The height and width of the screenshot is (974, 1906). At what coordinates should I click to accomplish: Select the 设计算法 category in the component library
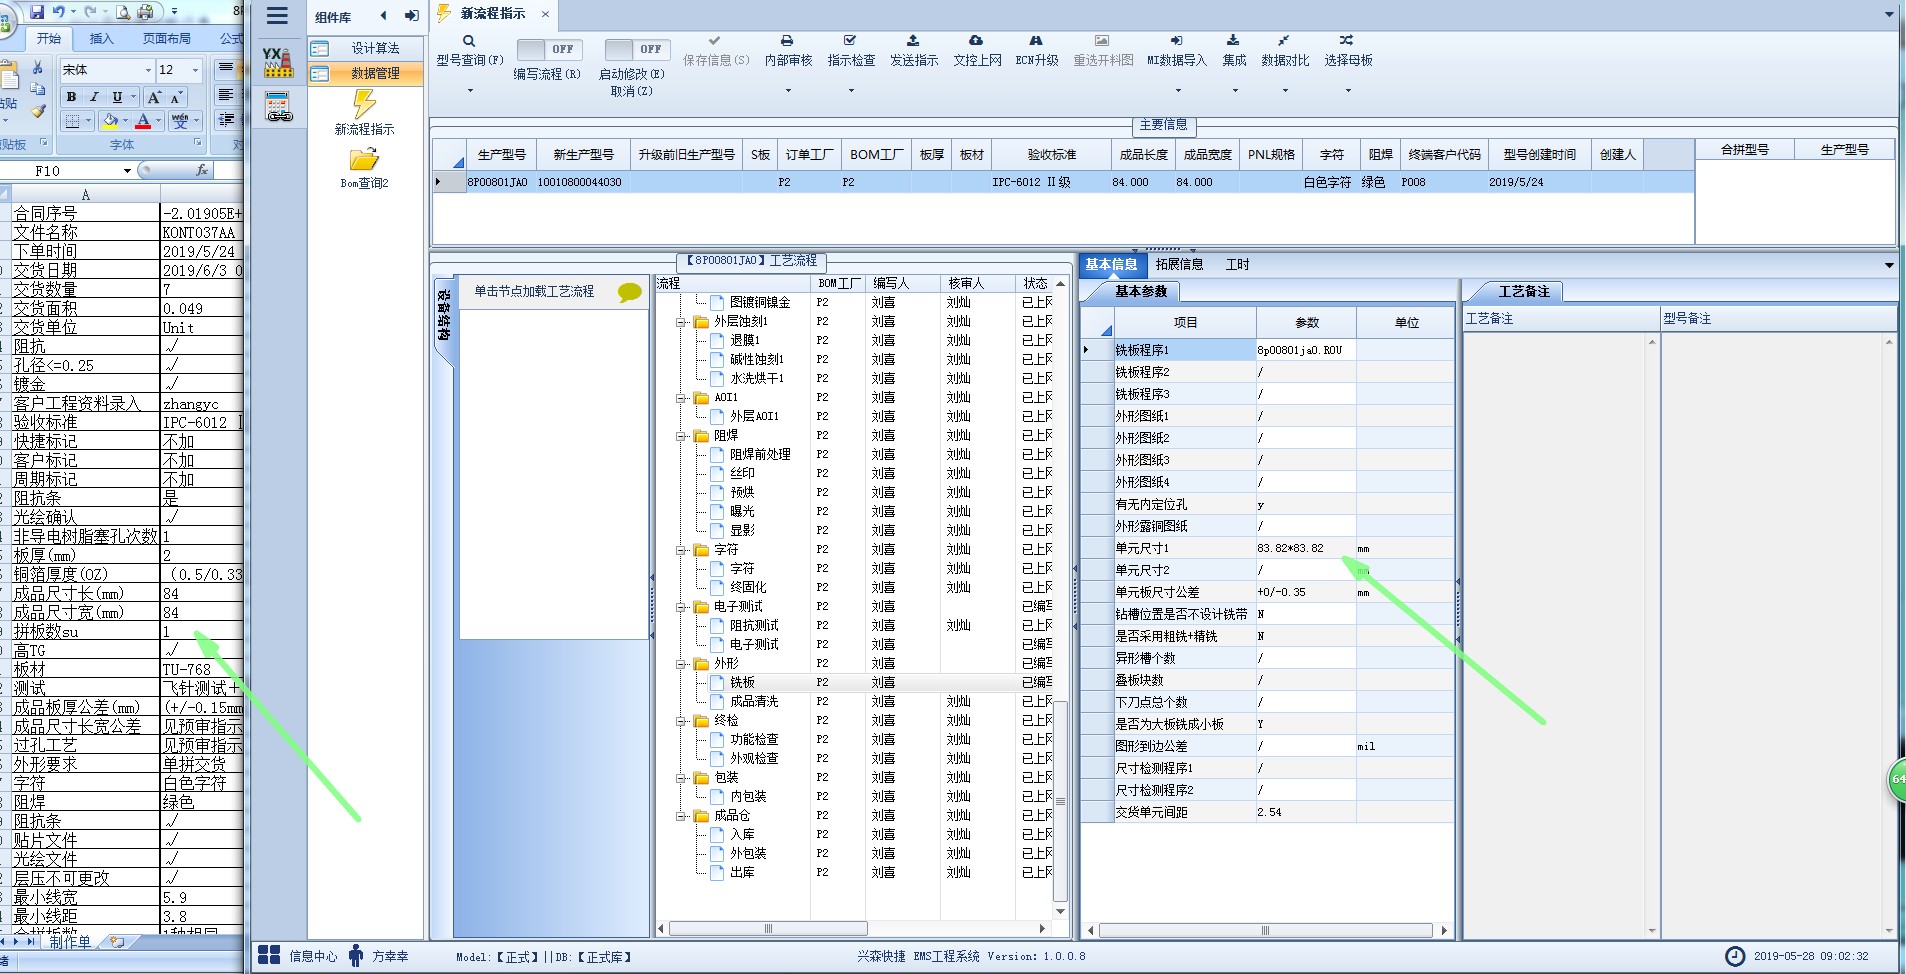pyautogui.click(x=366, y=48)
